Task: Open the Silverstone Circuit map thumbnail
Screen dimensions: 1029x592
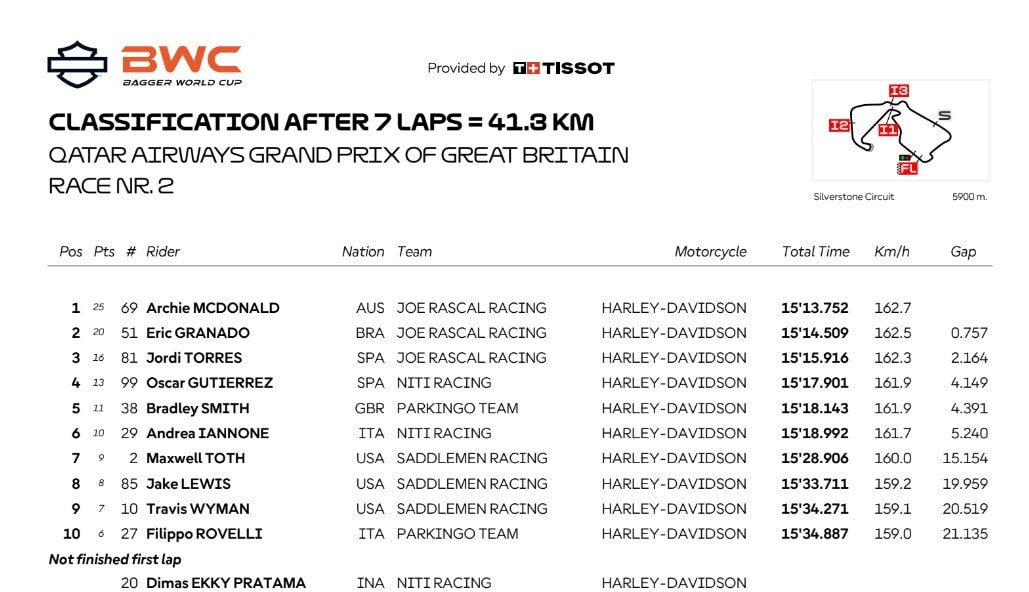Action: click(900, 130)
